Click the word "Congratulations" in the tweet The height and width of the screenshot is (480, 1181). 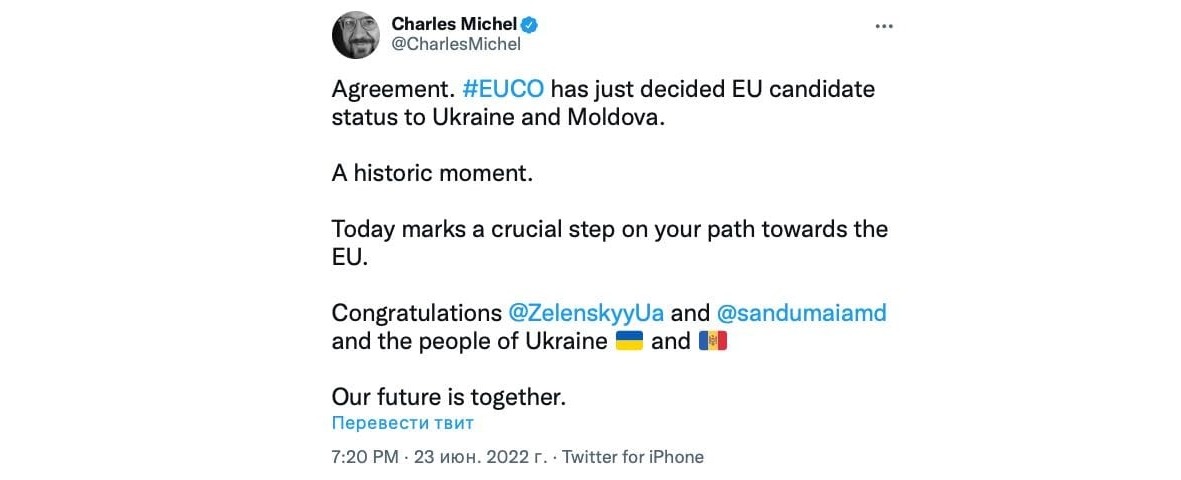[416, 312]
